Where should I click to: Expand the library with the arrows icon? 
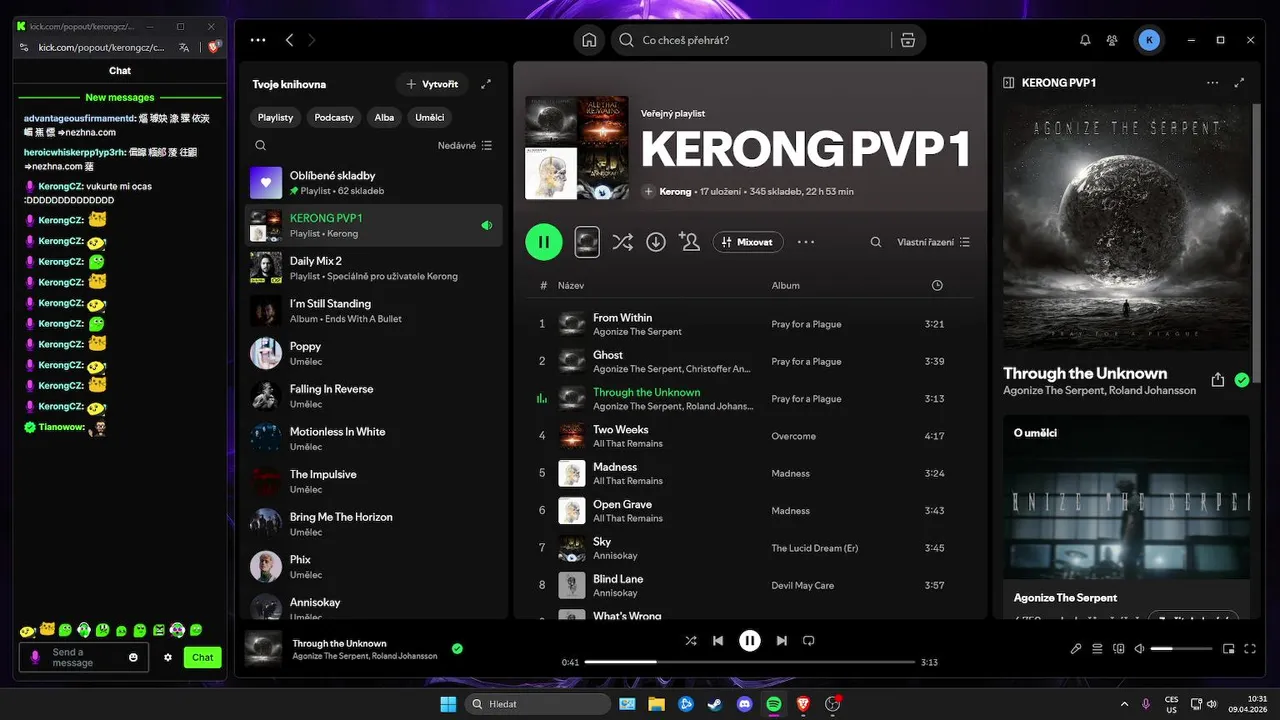(x=486, y=84)
